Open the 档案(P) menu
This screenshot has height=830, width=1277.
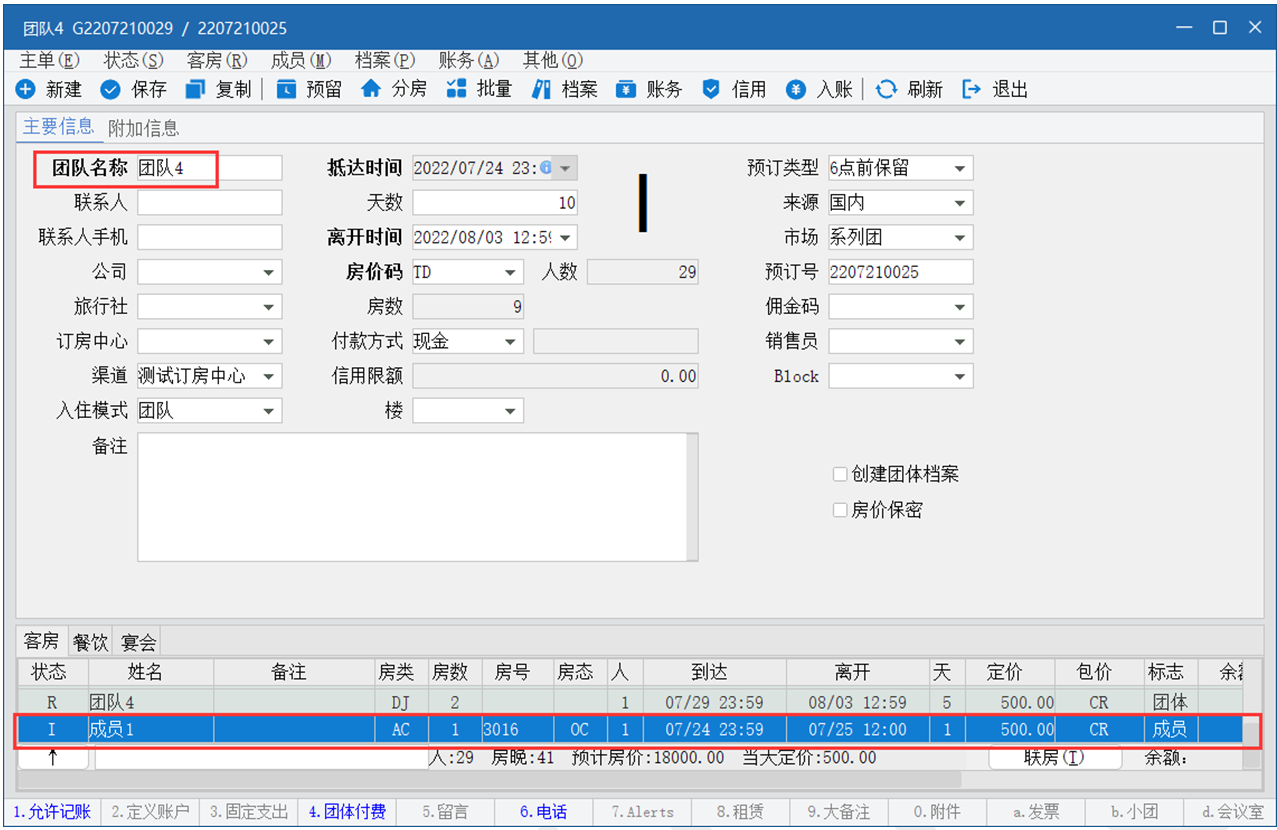point(385,60)
